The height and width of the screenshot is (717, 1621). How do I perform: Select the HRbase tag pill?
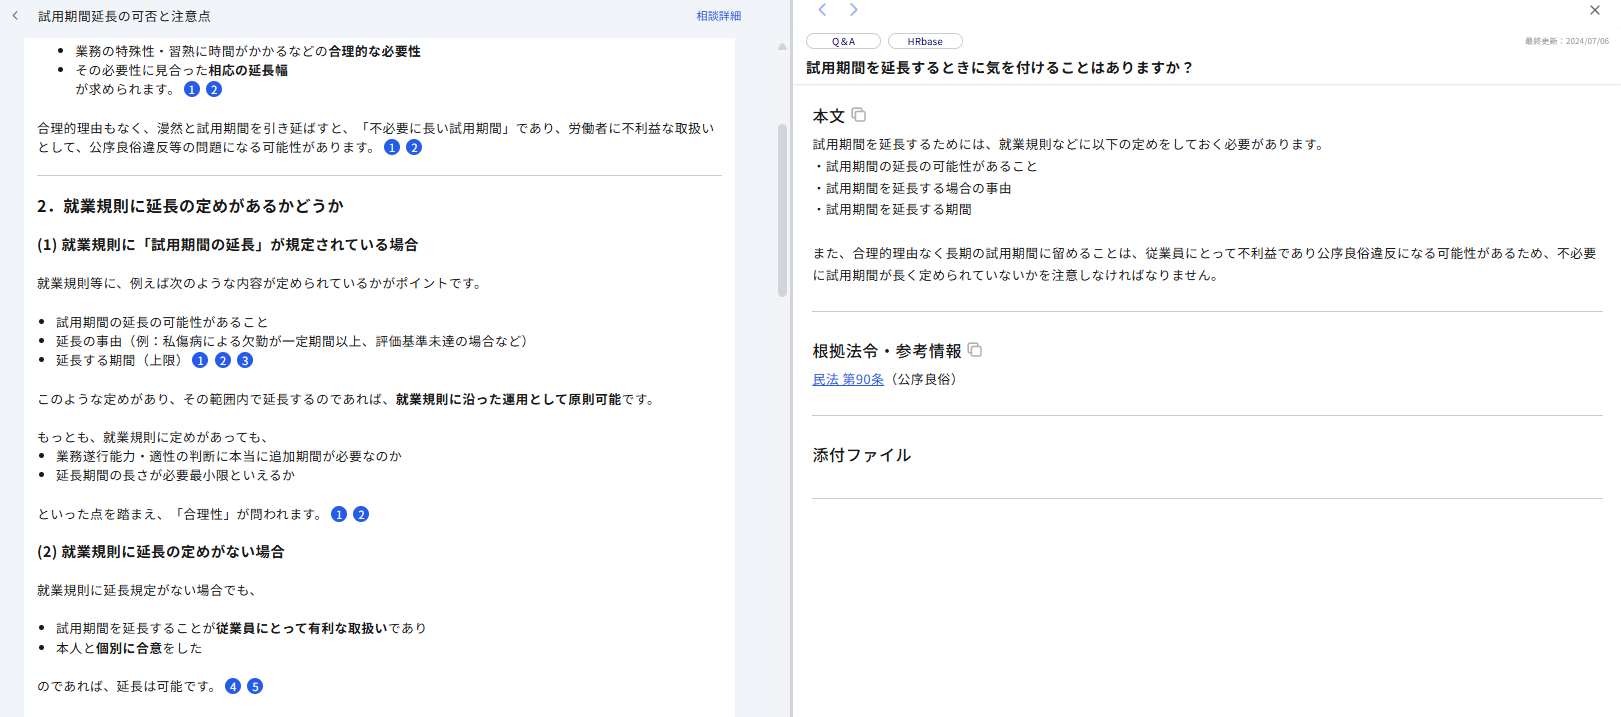pyautogui.click(x=925, y=41)
